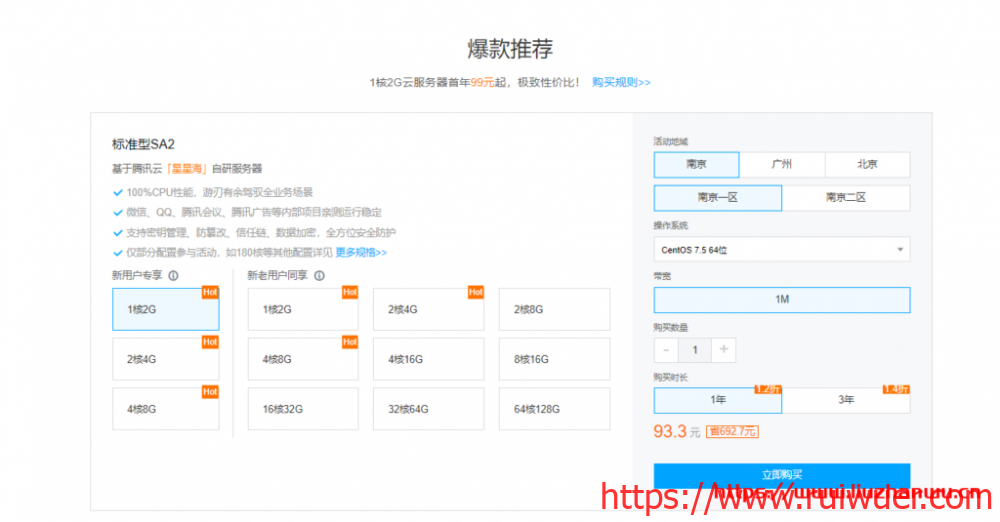Pick the 8核16G configuration card
The height and width of the screenshot is (522, 1000).
[554, 359]
